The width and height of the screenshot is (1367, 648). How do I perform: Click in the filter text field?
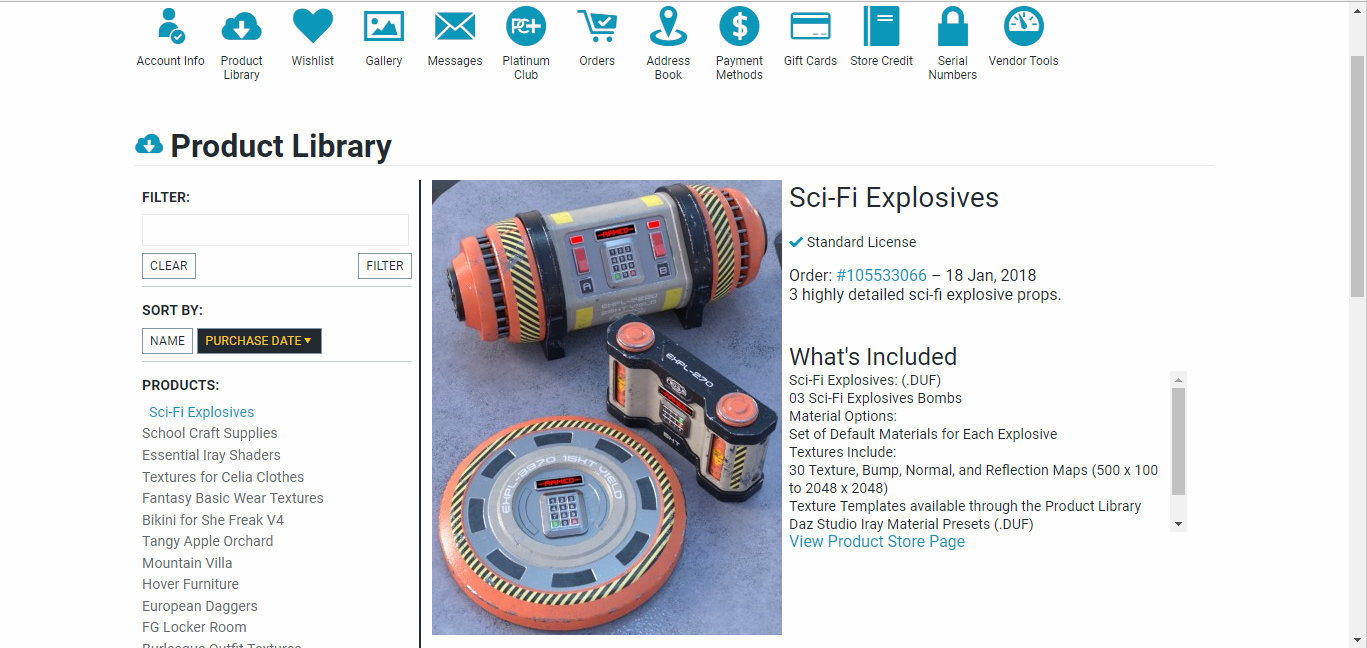click(x=275, y=230)
